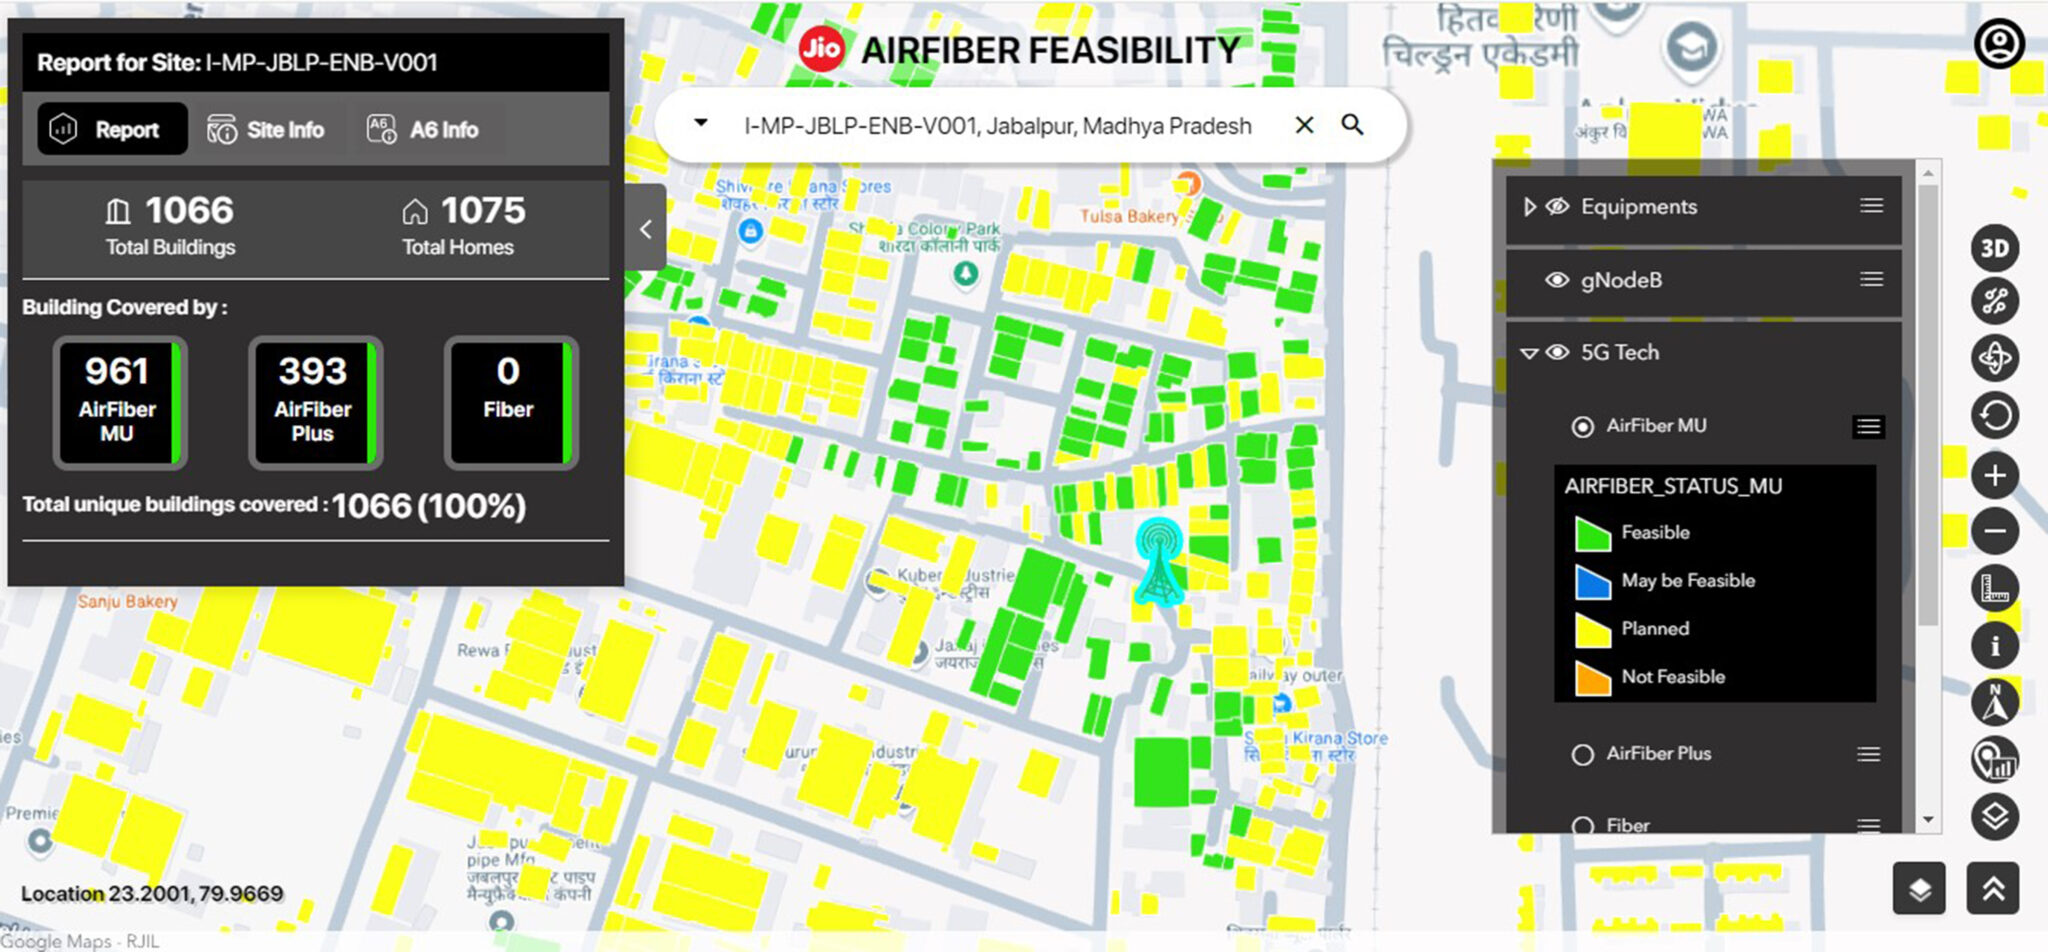Image resolution: width=2048 pixels, height=952 pixels.
Task: Hide the 5G Tech layer
Action: pos(1556,352)
